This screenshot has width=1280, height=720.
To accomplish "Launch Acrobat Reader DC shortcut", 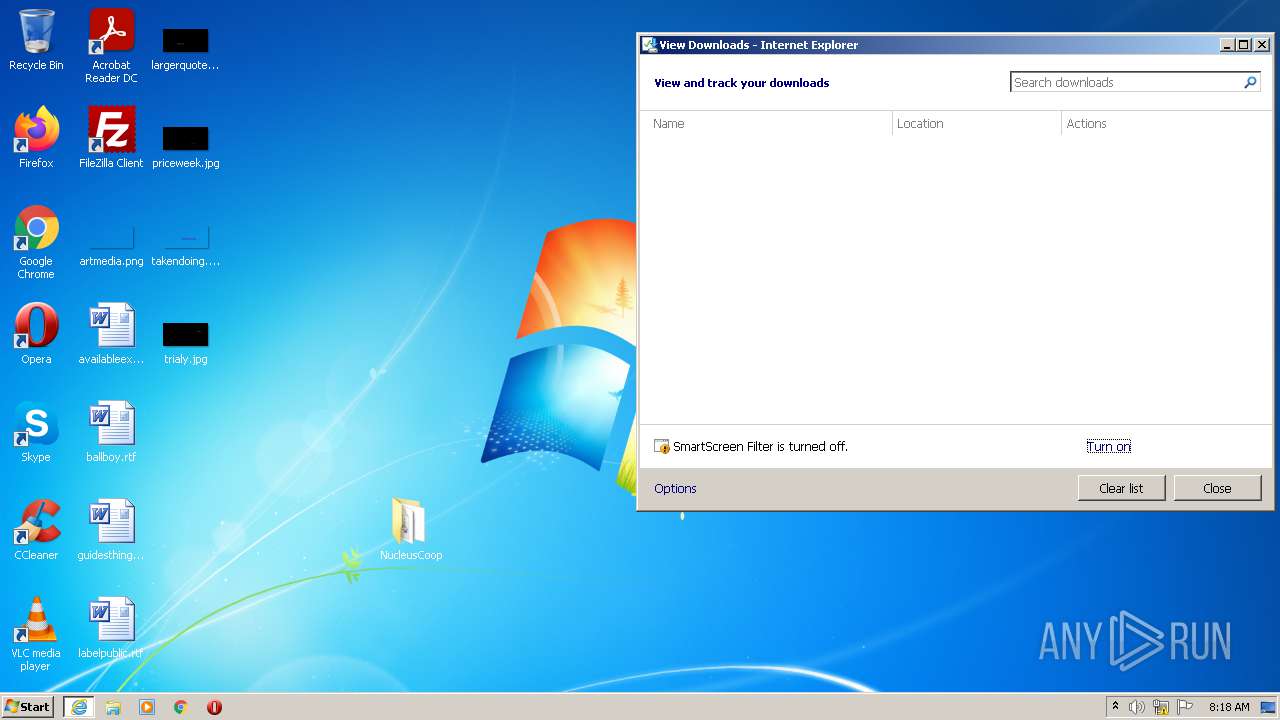I will coord(111,46).
